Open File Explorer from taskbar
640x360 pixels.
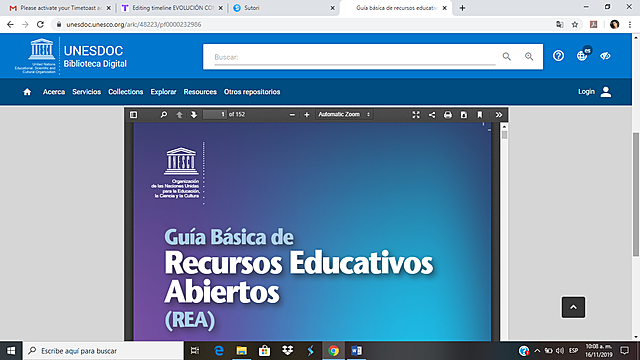click(242, 351)
